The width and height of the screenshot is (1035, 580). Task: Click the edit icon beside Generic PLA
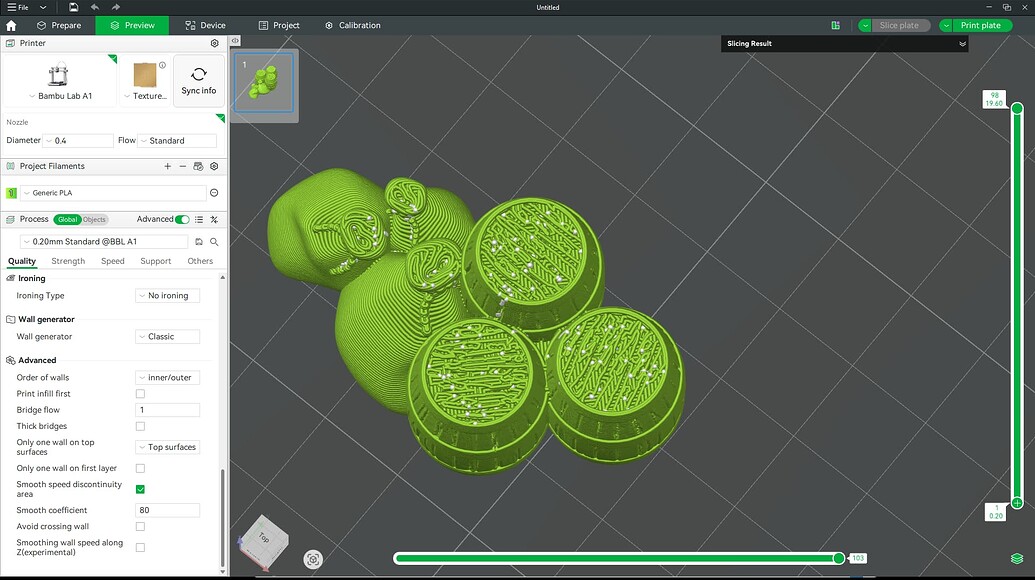pyautogui.click(x=214, y=193)
